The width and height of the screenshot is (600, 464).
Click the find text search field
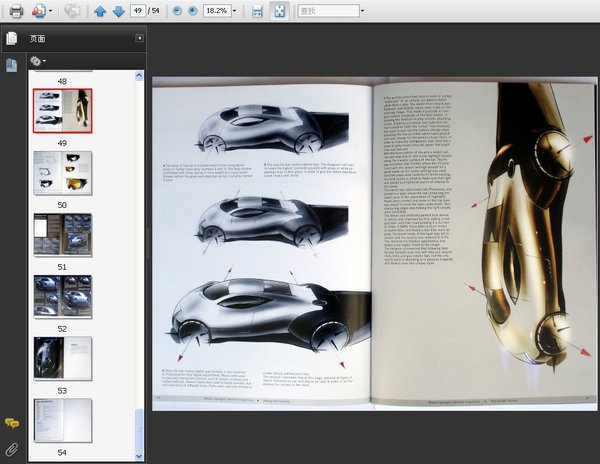point(326,11)
